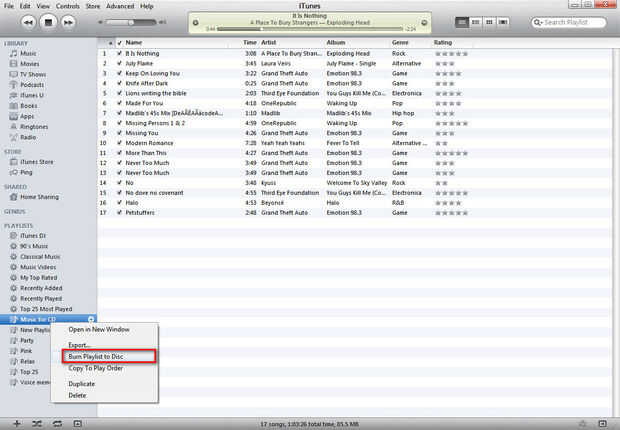Click the playback progress bar
620x430 pixels.
[310, 29]
